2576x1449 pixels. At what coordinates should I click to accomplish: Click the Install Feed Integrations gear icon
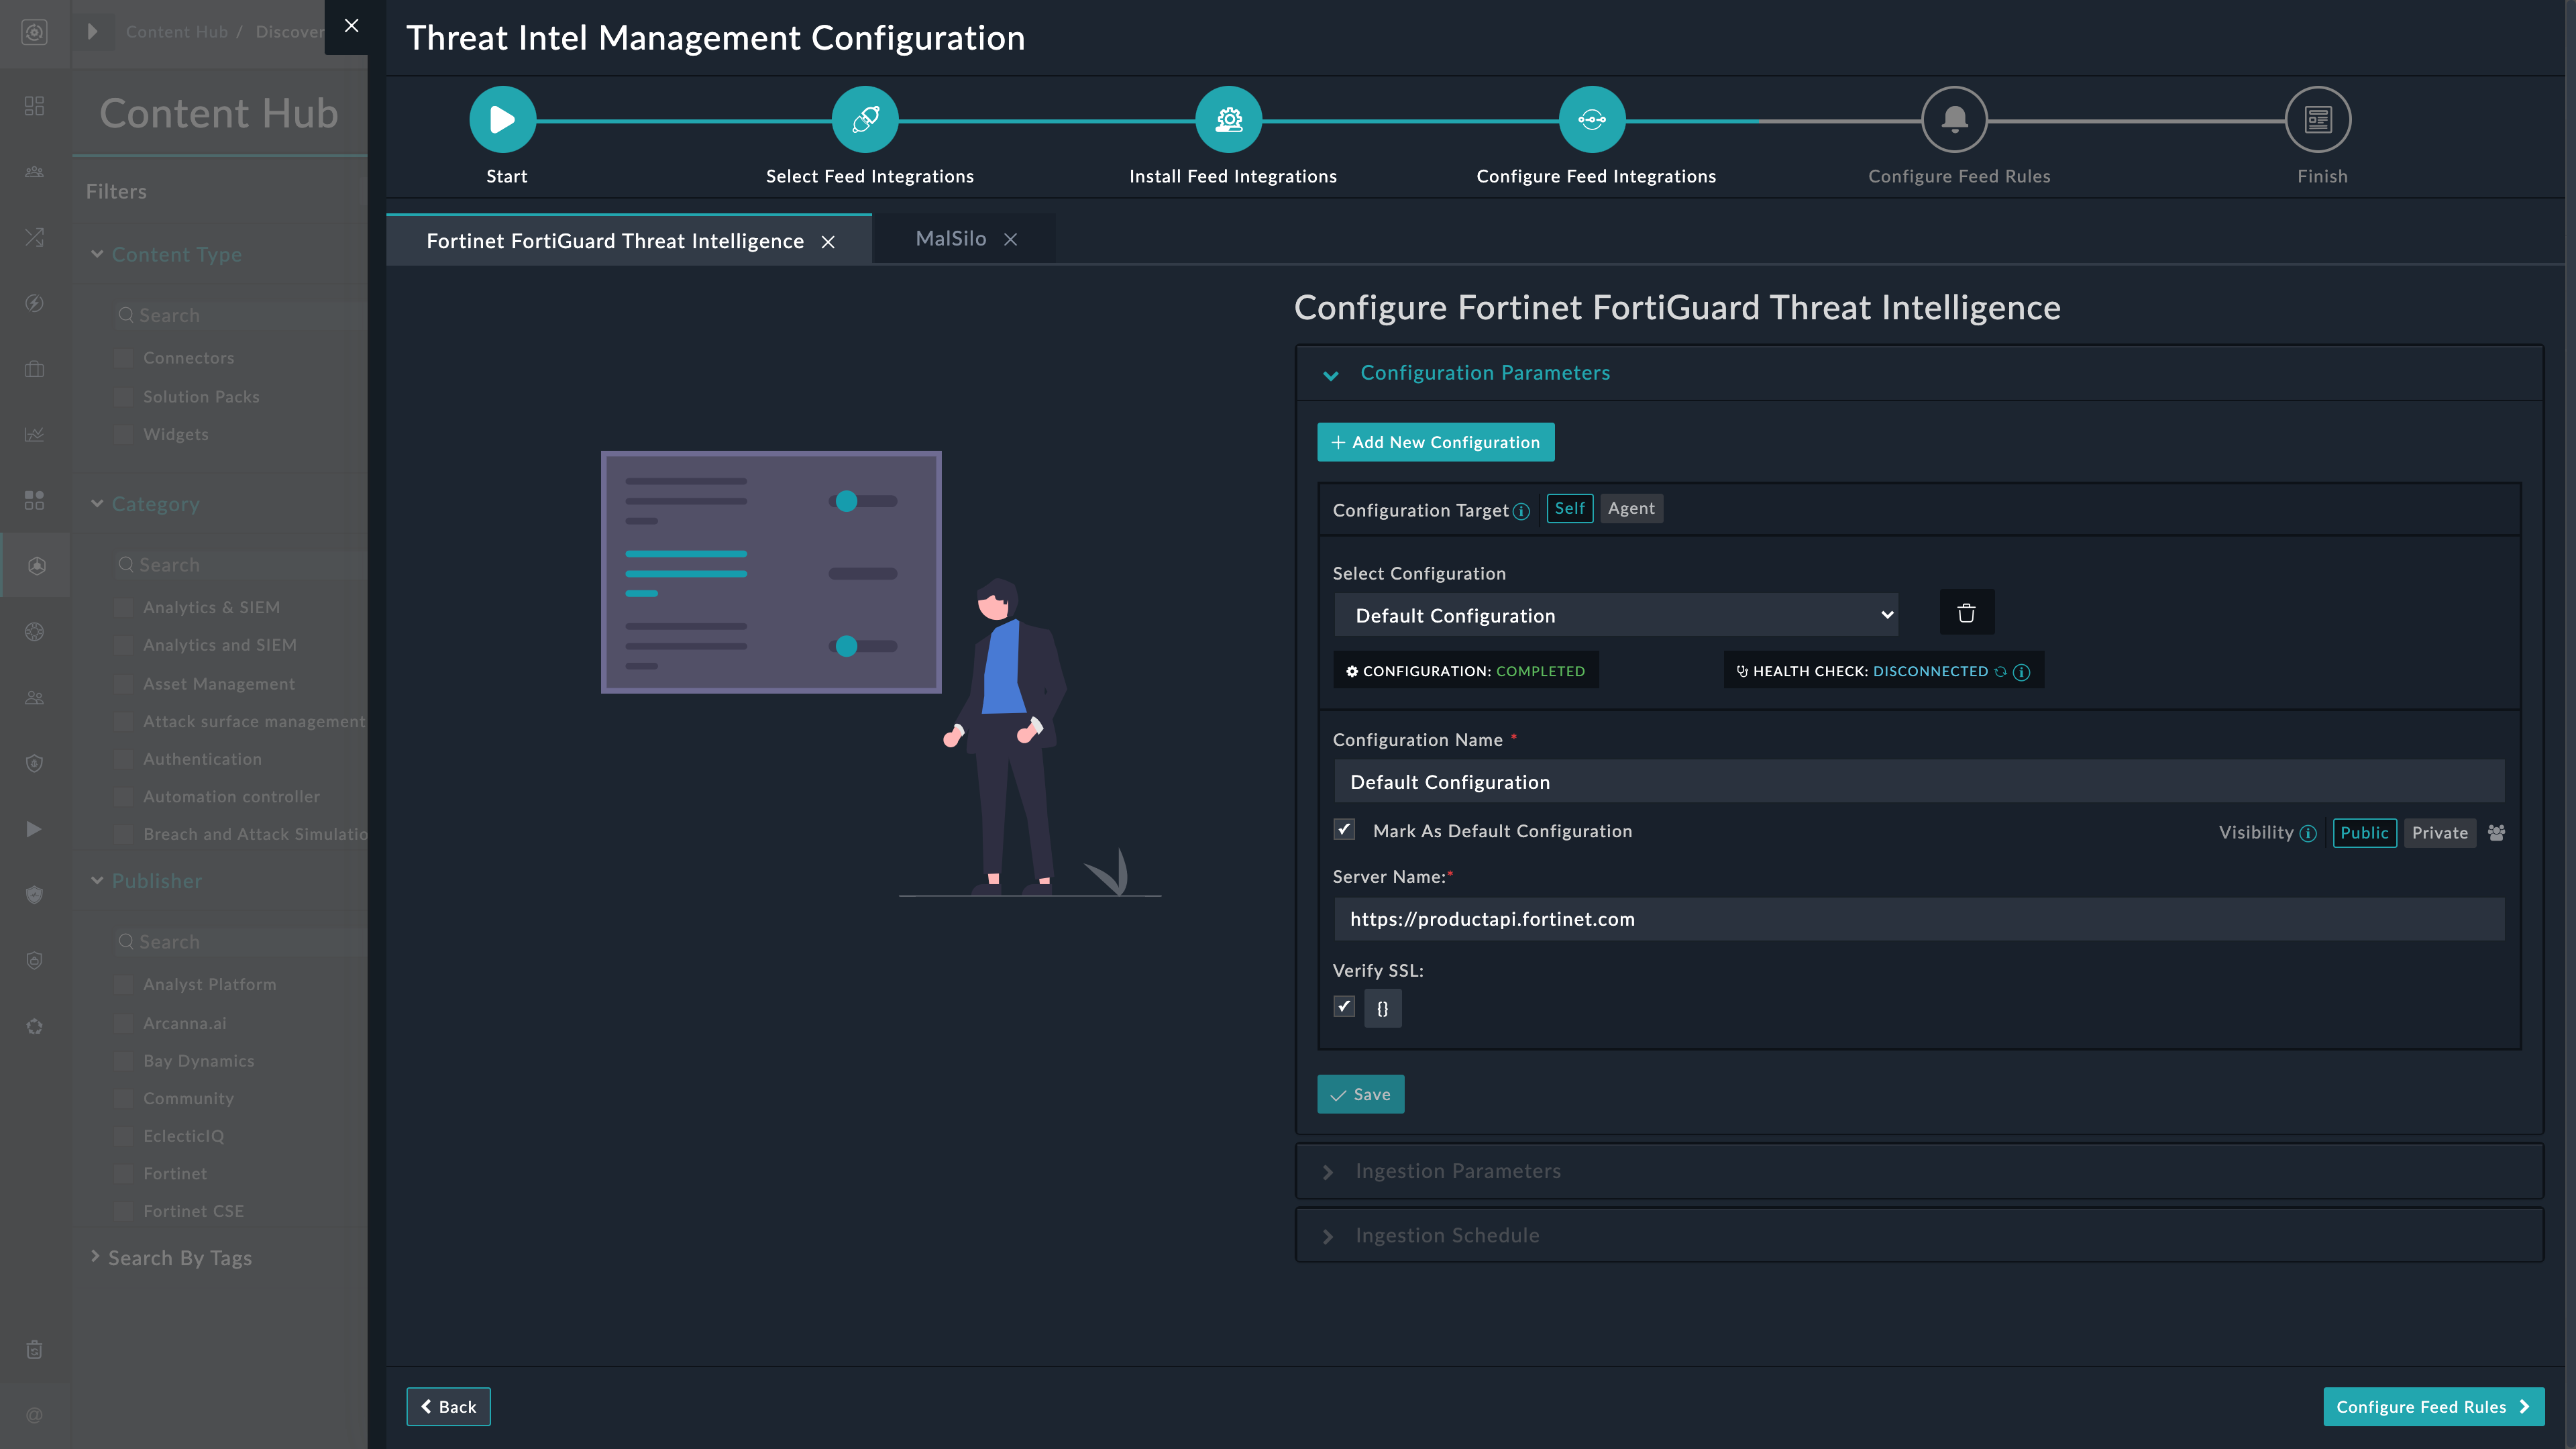pyautogui.click(x=1228, y=120)
